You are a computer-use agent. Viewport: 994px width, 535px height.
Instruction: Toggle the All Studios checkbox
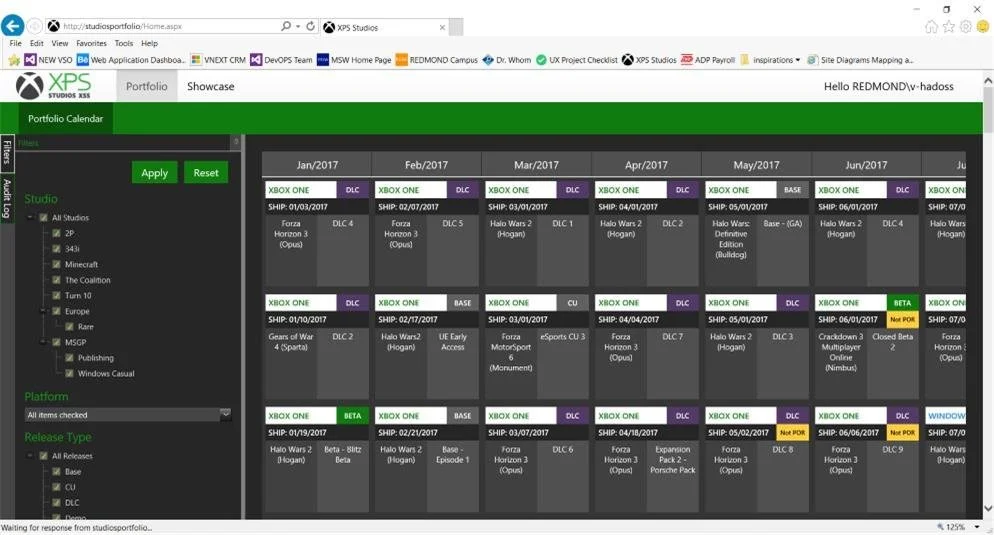[44, 217]
